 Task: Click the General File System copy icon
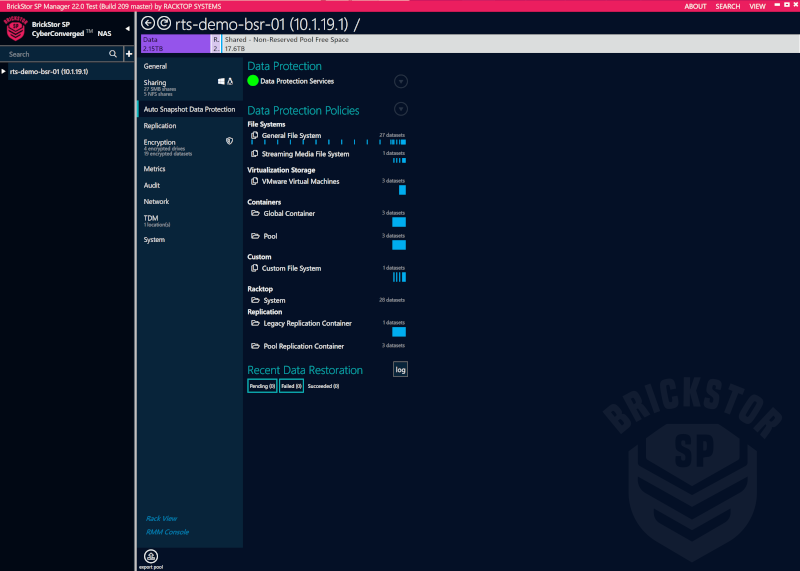[254, 135]
